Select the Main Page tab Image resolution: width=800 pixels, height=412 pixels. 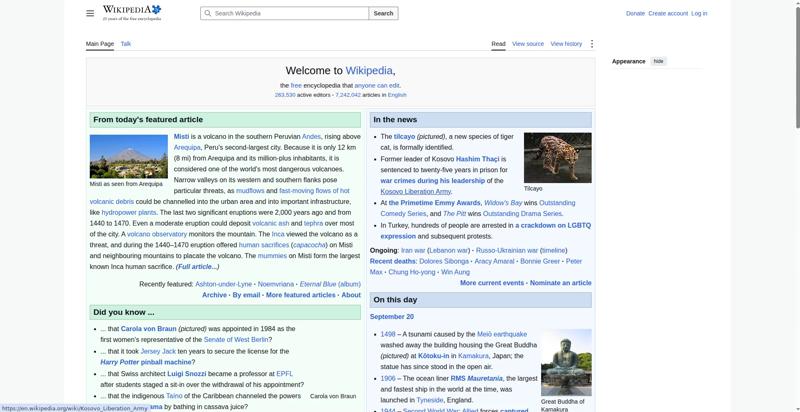(100, 44)
